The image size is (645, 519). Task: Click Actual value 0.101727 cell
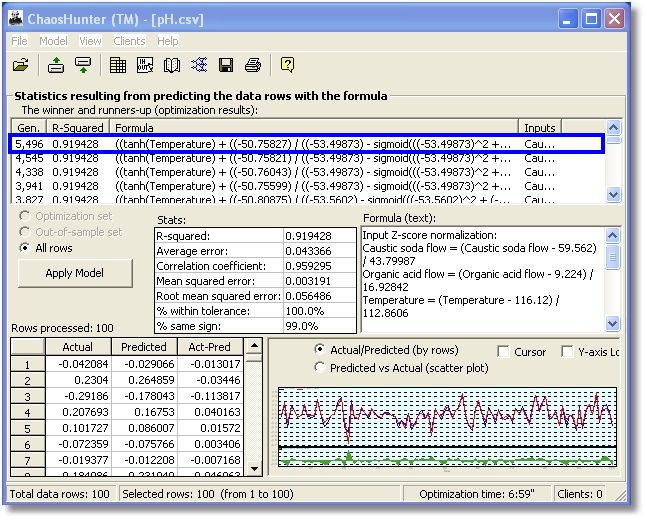click(78, 428)
